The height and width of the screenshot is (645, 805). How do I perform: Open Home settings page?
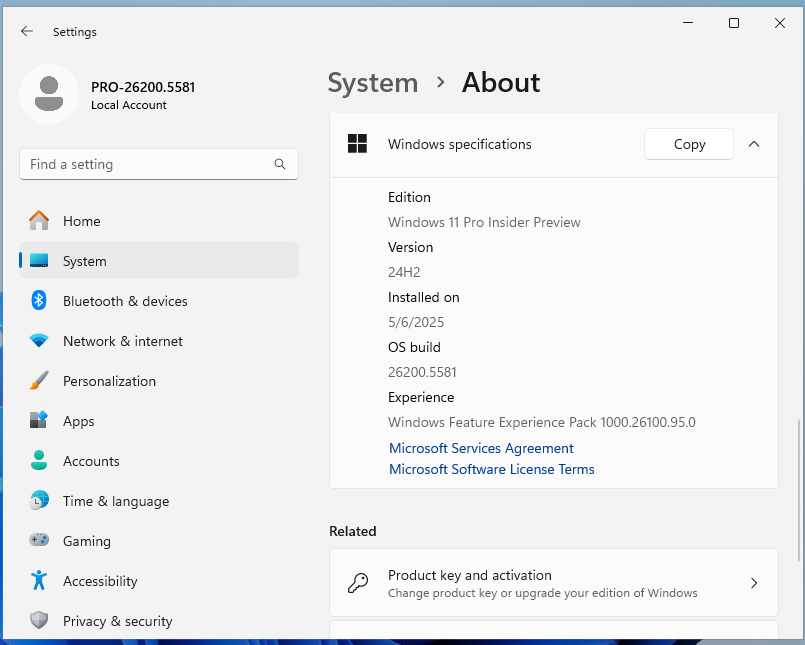159,221
